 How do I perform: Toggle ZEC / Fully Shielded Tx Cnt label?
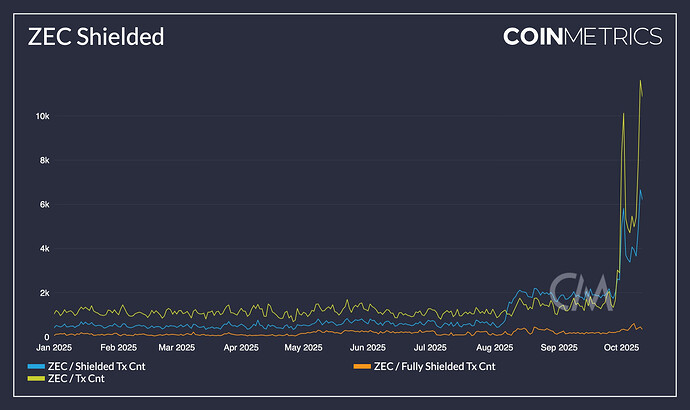[x=434, y=366]
